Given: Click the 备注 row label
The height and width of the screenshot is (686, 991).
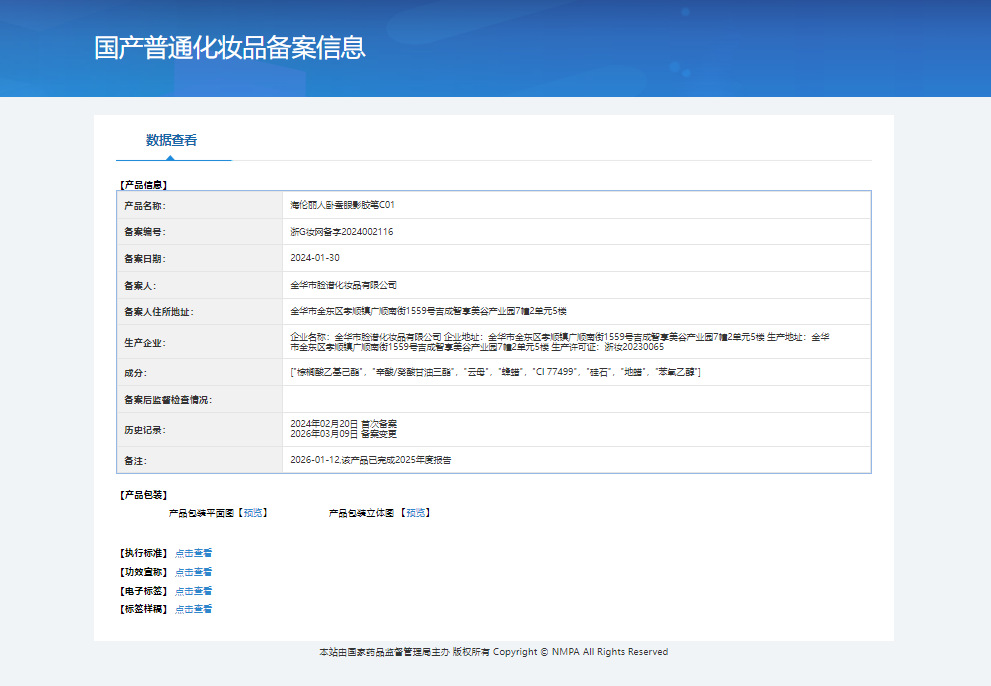Looking at the screenshot, I should pyautogui.click(x=135, y=461).
